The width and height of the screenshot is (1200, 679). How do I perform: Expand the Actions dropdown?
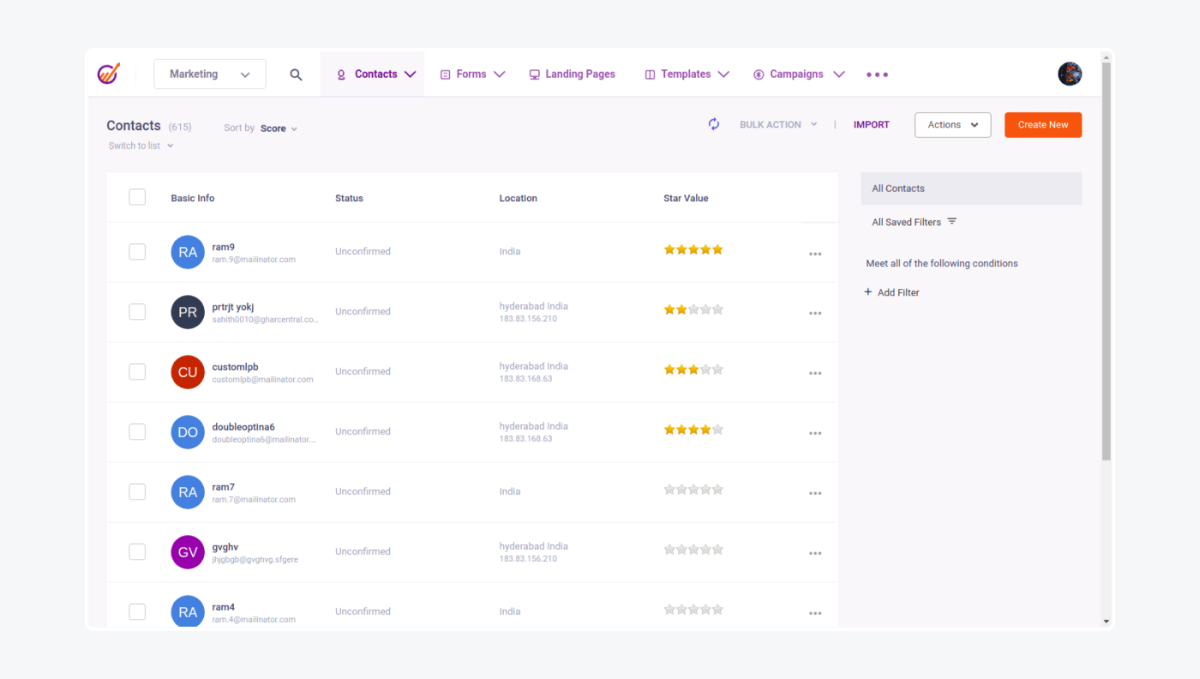[952, 124]
